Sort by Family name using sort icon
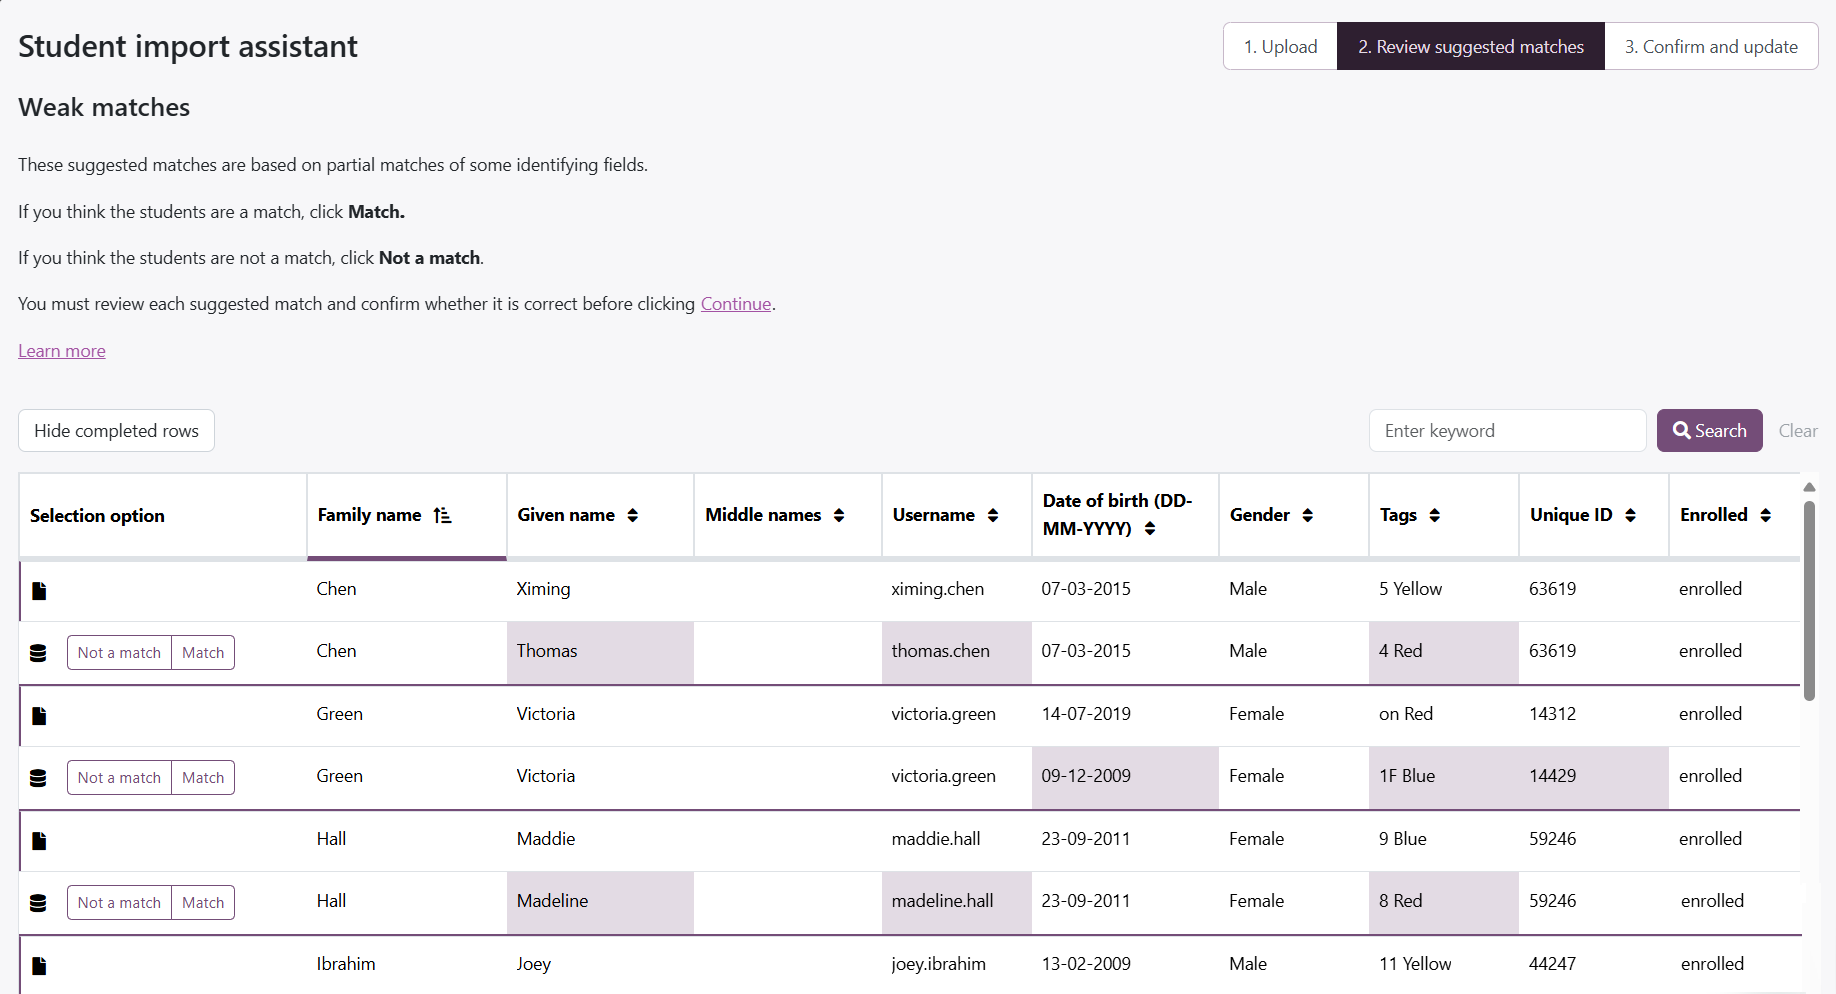This screenshot has width=1836, height=994. [442, 515]
